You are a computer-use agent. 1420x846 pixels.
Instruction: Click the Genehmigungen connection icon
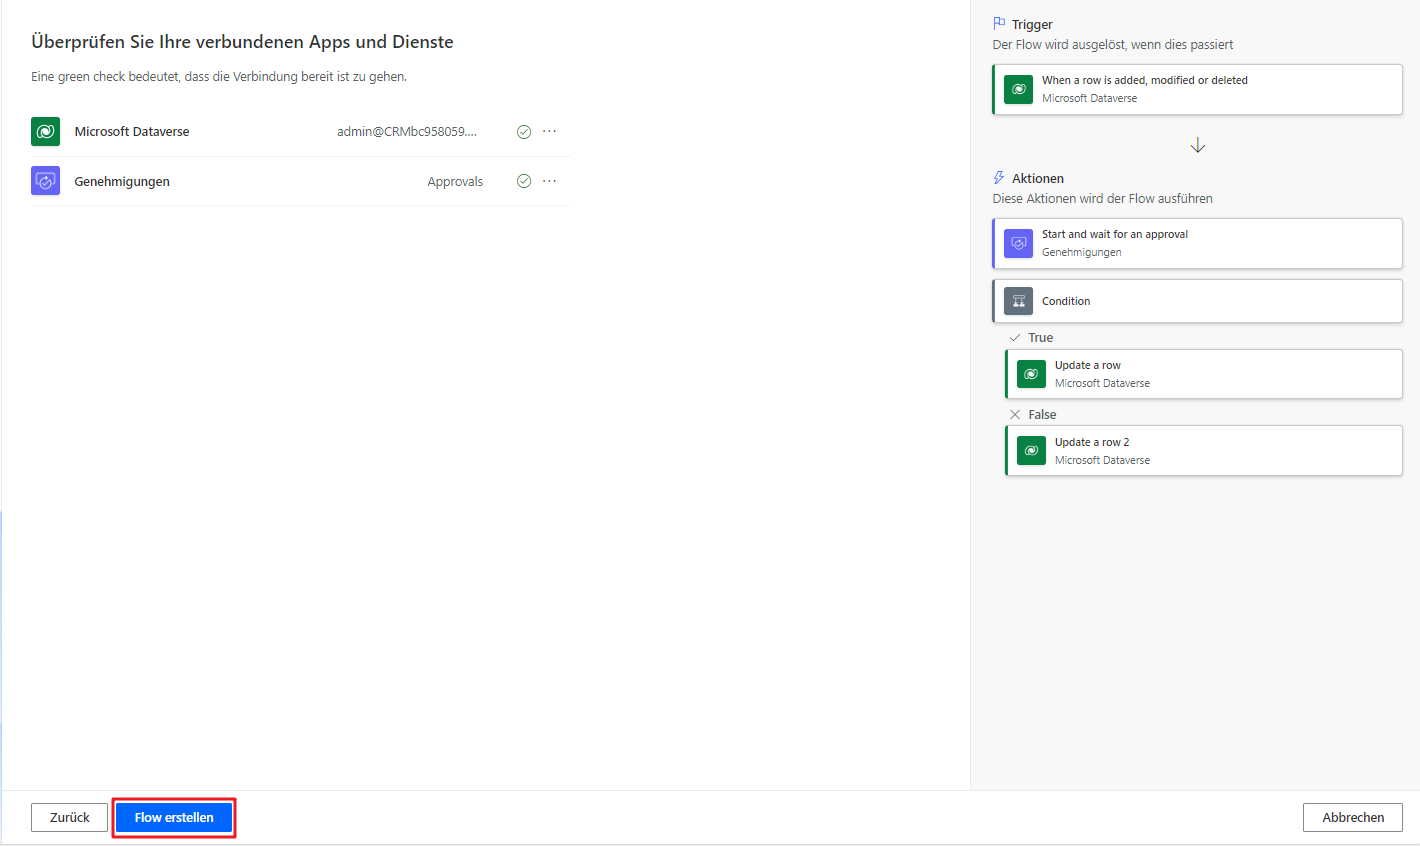tap(45, 181)
